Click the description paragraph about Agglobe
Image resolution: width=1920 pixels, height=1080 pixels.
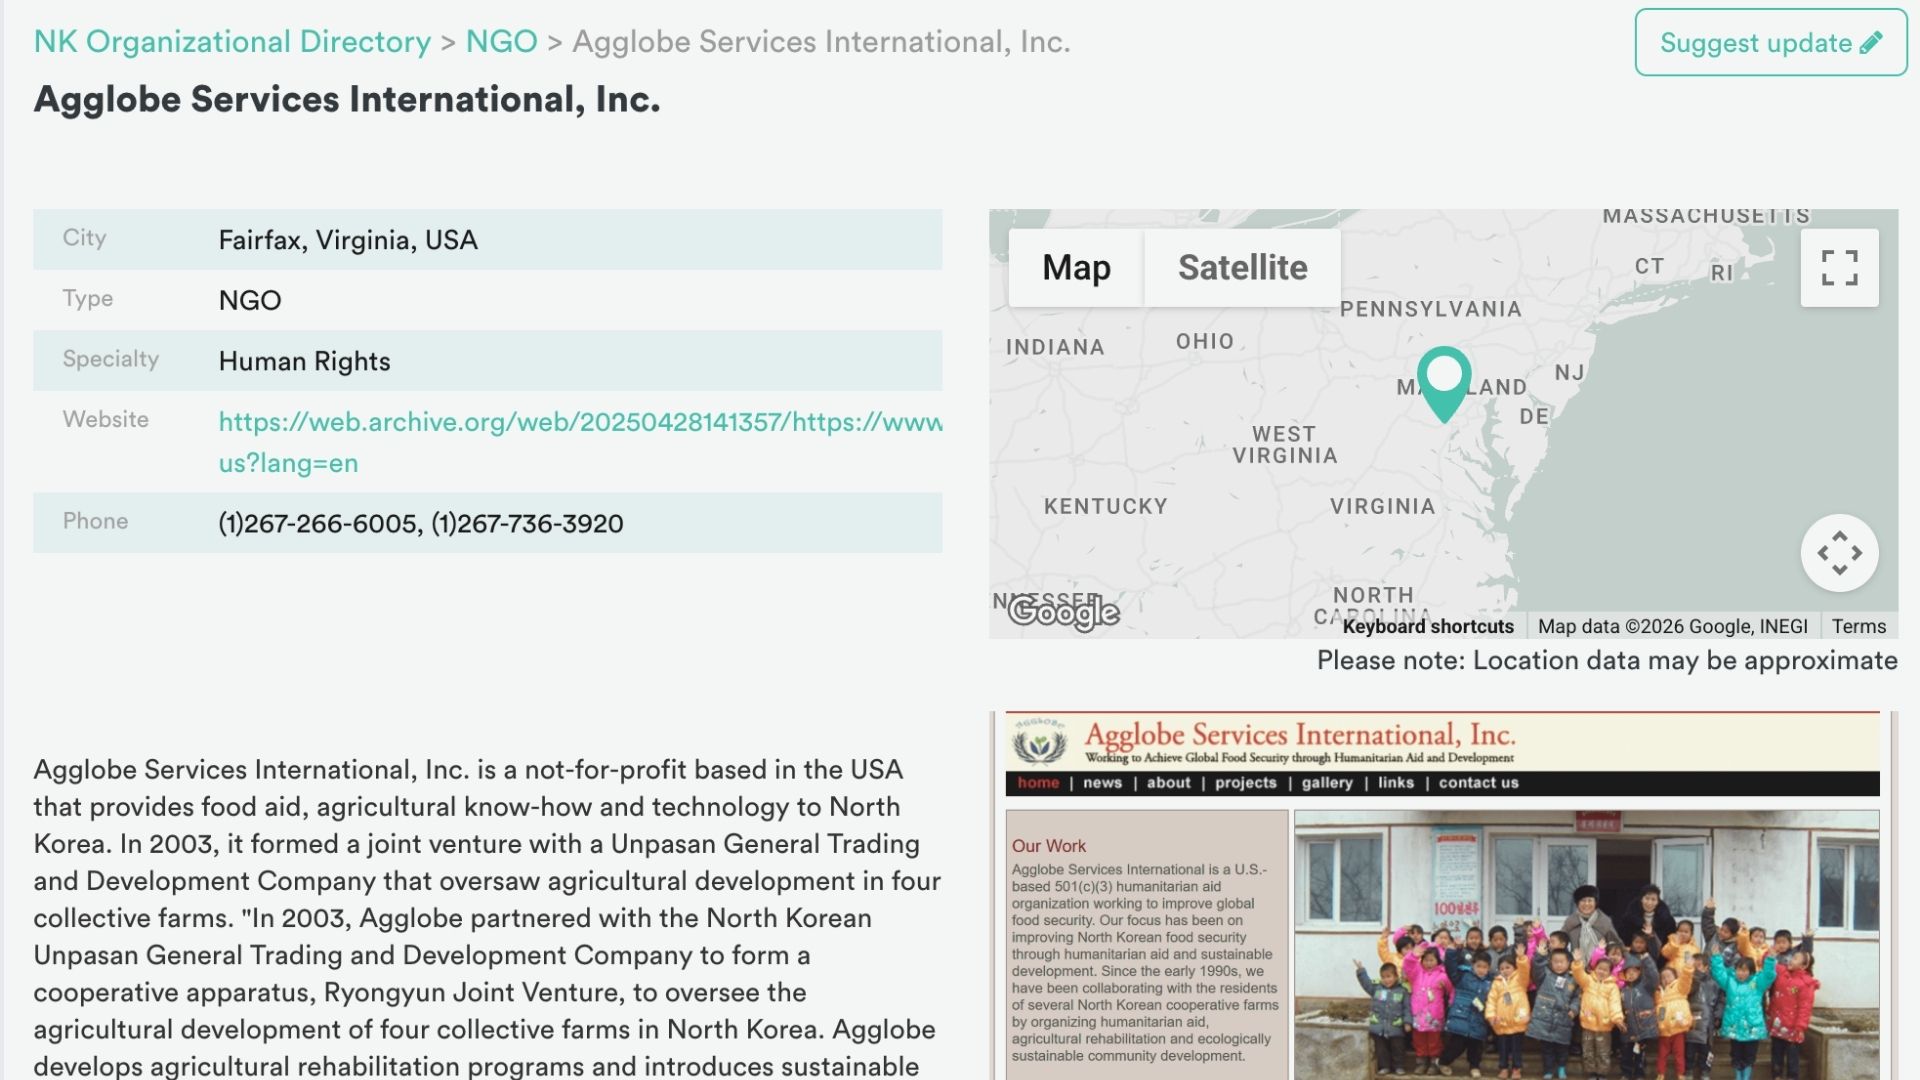(x=487, y=917)
